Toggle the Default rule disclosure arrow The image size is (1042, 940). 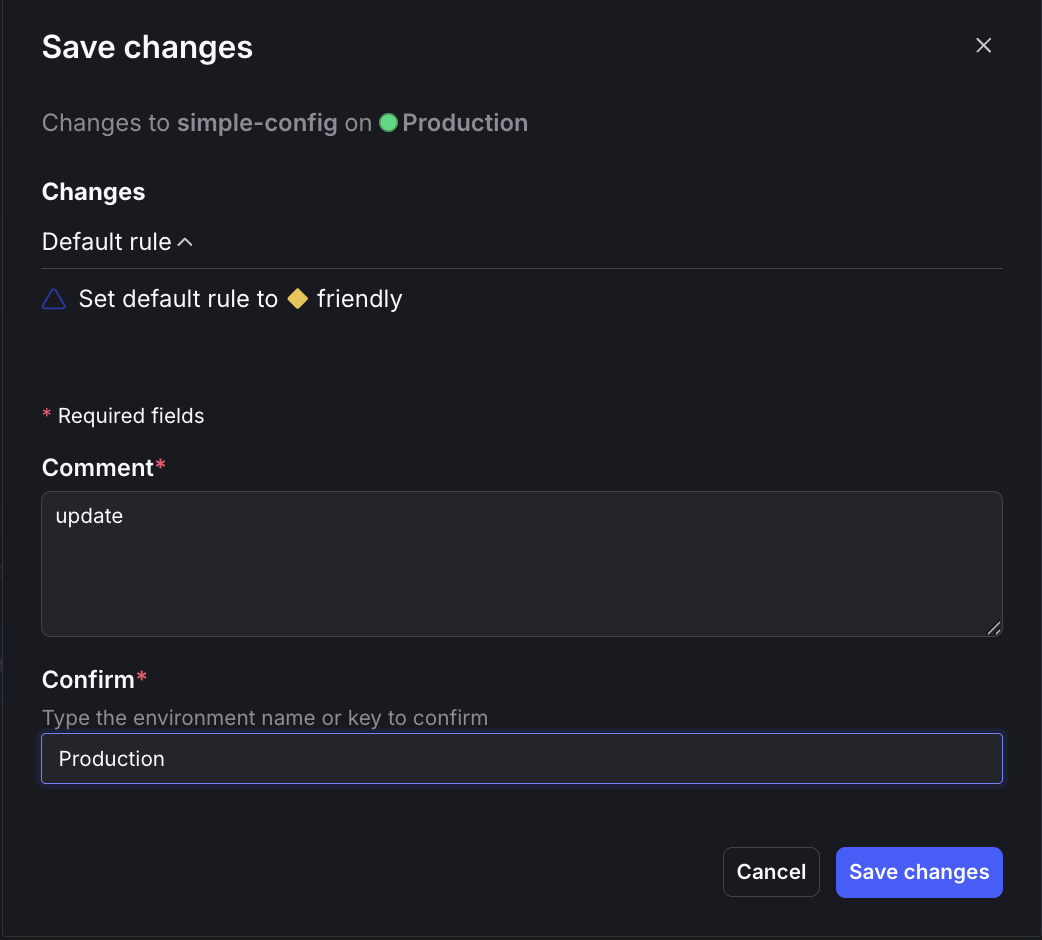(x=184, y=241)
